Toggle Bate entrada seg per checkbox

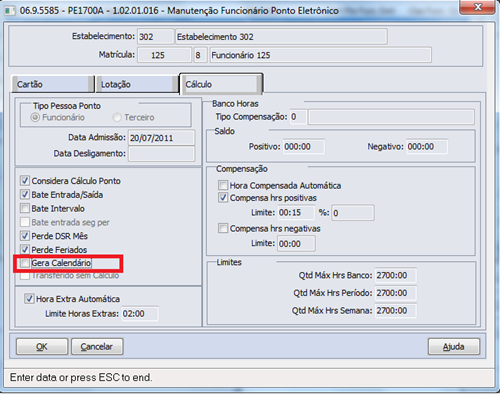pos(25,222)
